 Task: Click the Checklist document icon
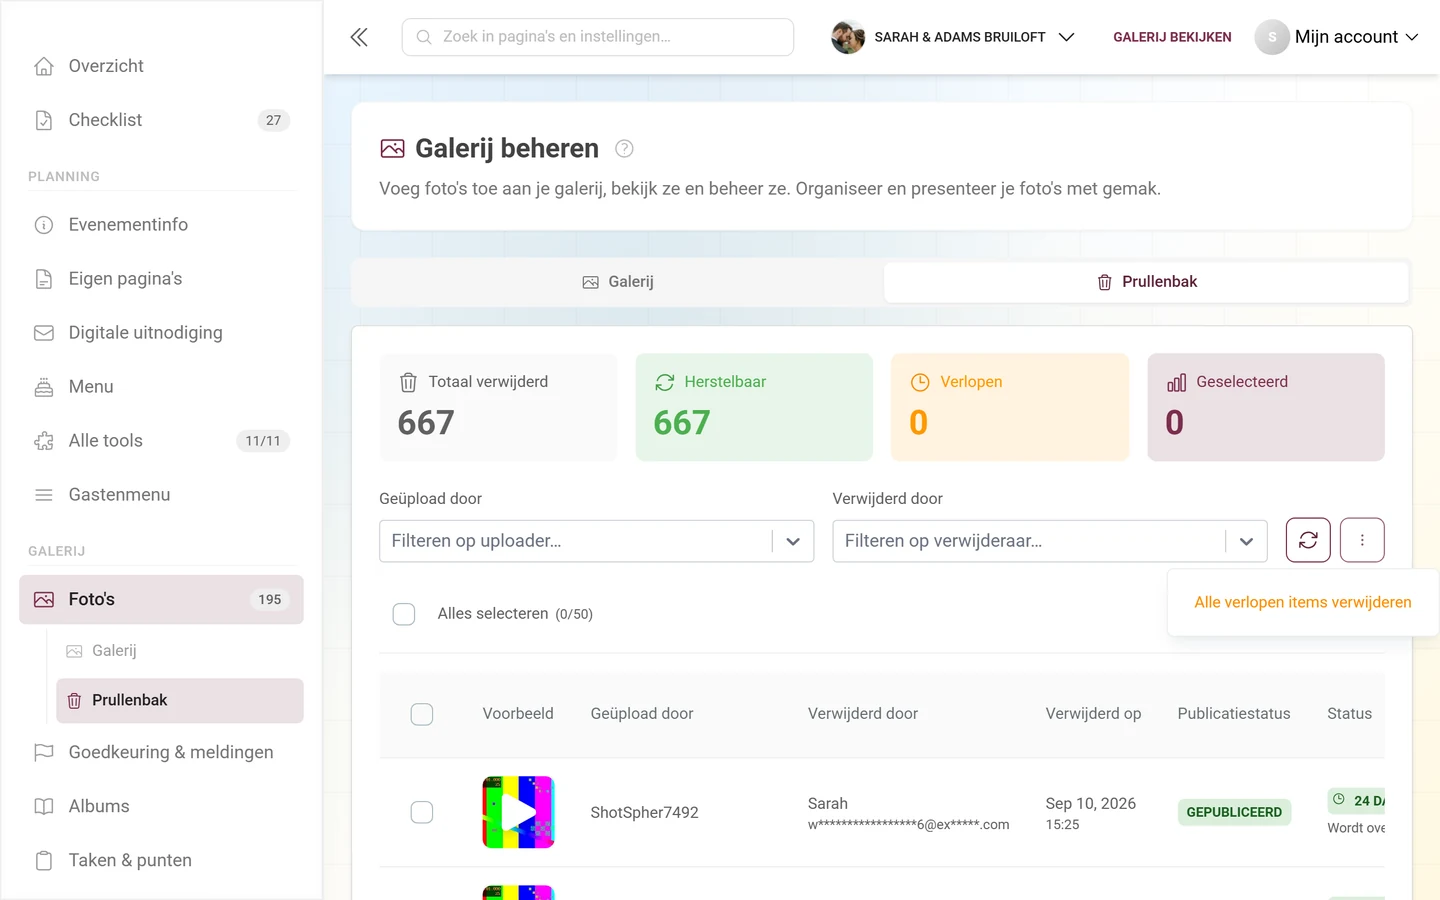pyautogui.click(x=44, y=120)
